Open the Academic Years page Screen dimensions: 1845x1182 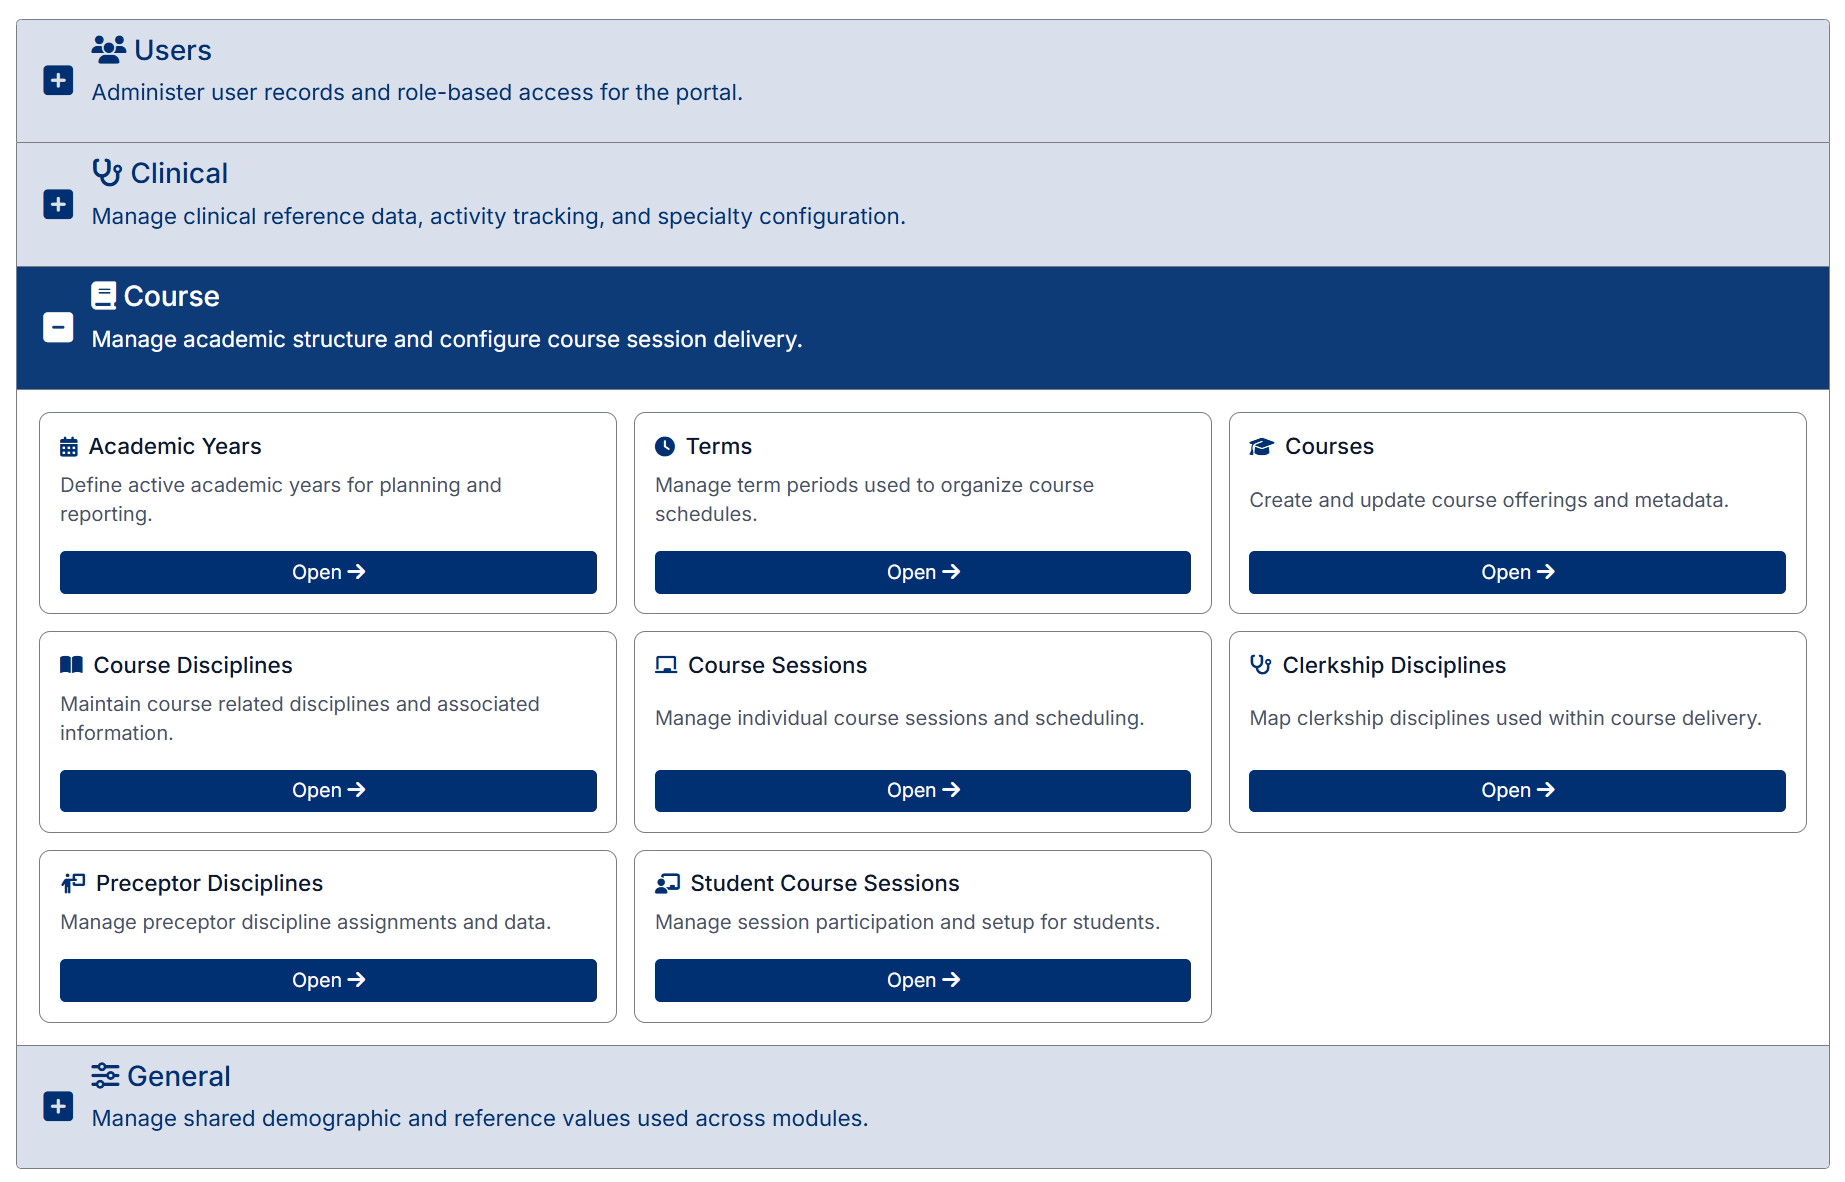(328, 572)
